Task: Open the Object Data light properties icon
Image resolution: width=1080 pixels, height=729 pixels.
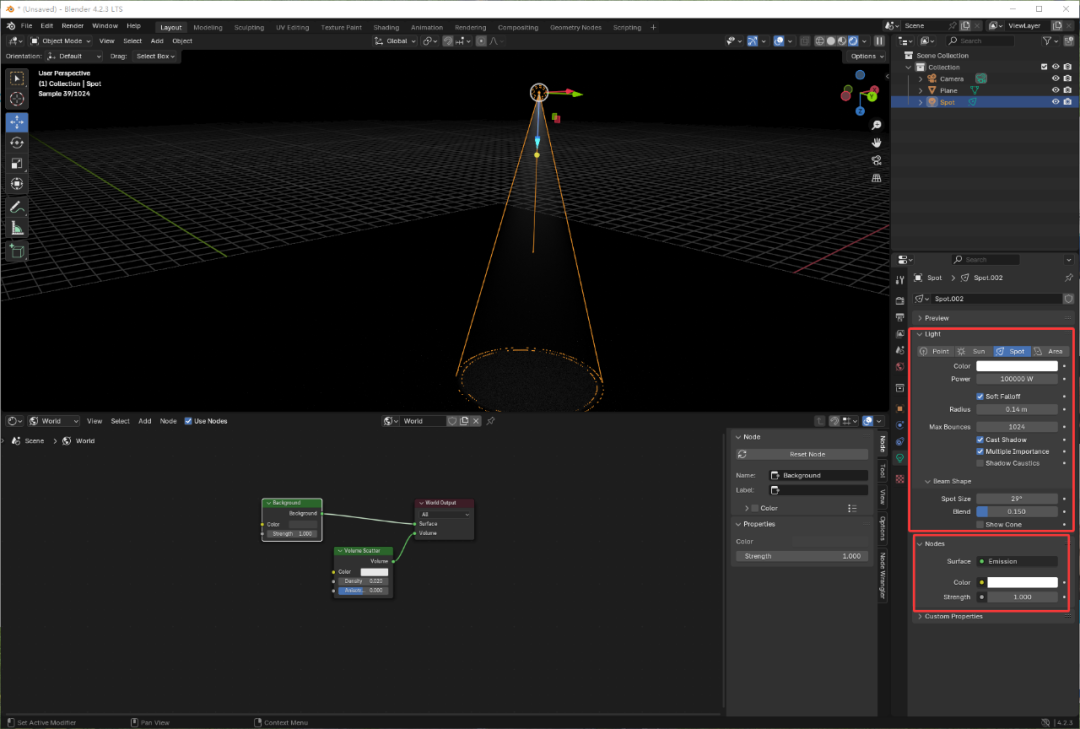Action: [900, 458]
